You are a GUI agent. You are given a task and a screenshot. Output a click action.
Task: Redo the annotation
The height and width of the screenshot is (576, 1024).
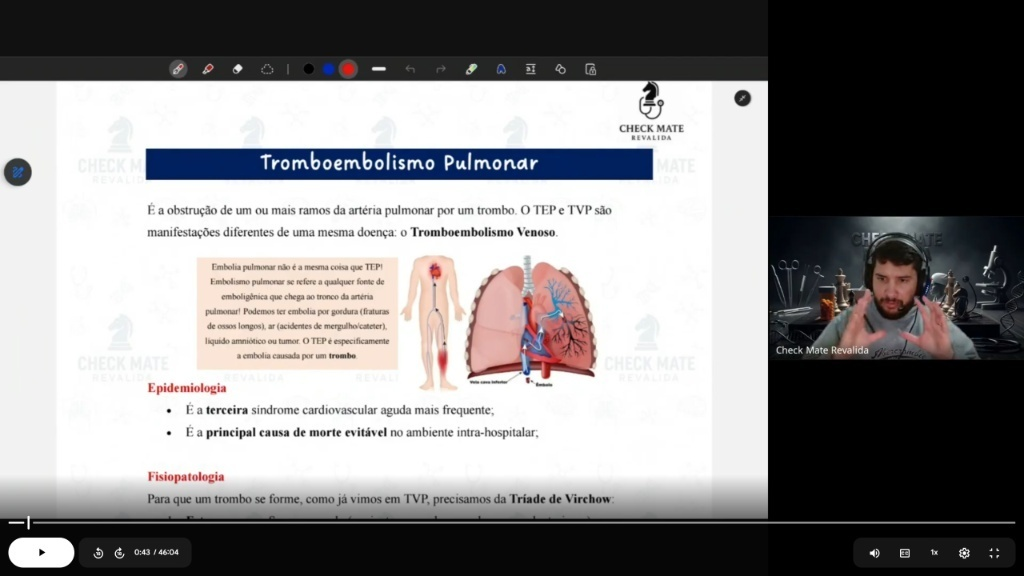[441, 69]
